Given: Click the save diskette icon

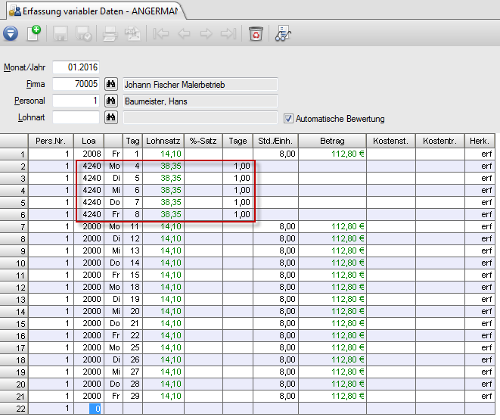Looking at the screenshot, I should tap(60, 34).
